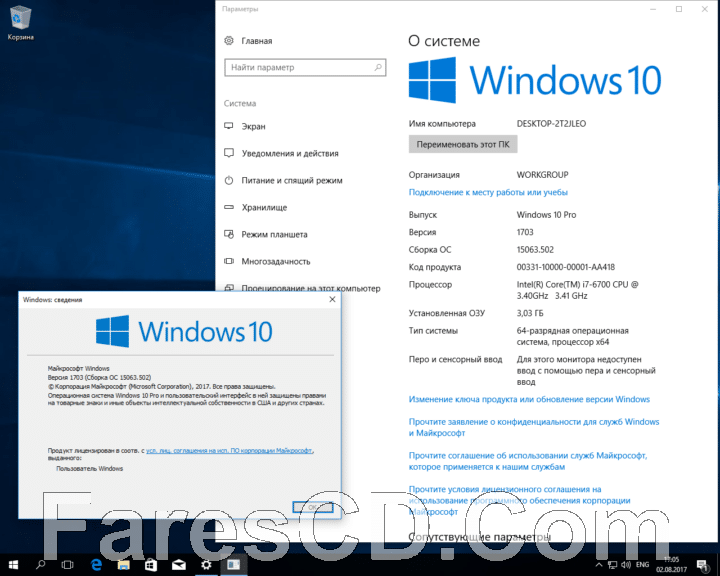Open the Action Center notification icon
This screenshot has width=720, height=576.
tap(703, 565)
